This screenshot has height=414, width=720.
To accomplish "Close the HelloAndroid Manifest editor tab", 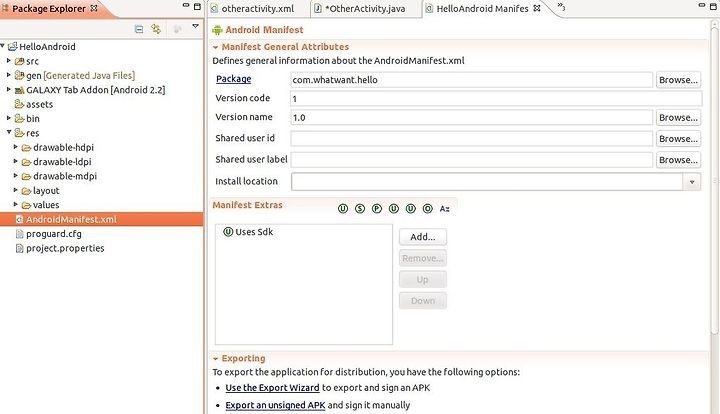I will pyautogui.click(x=537, y=8).
